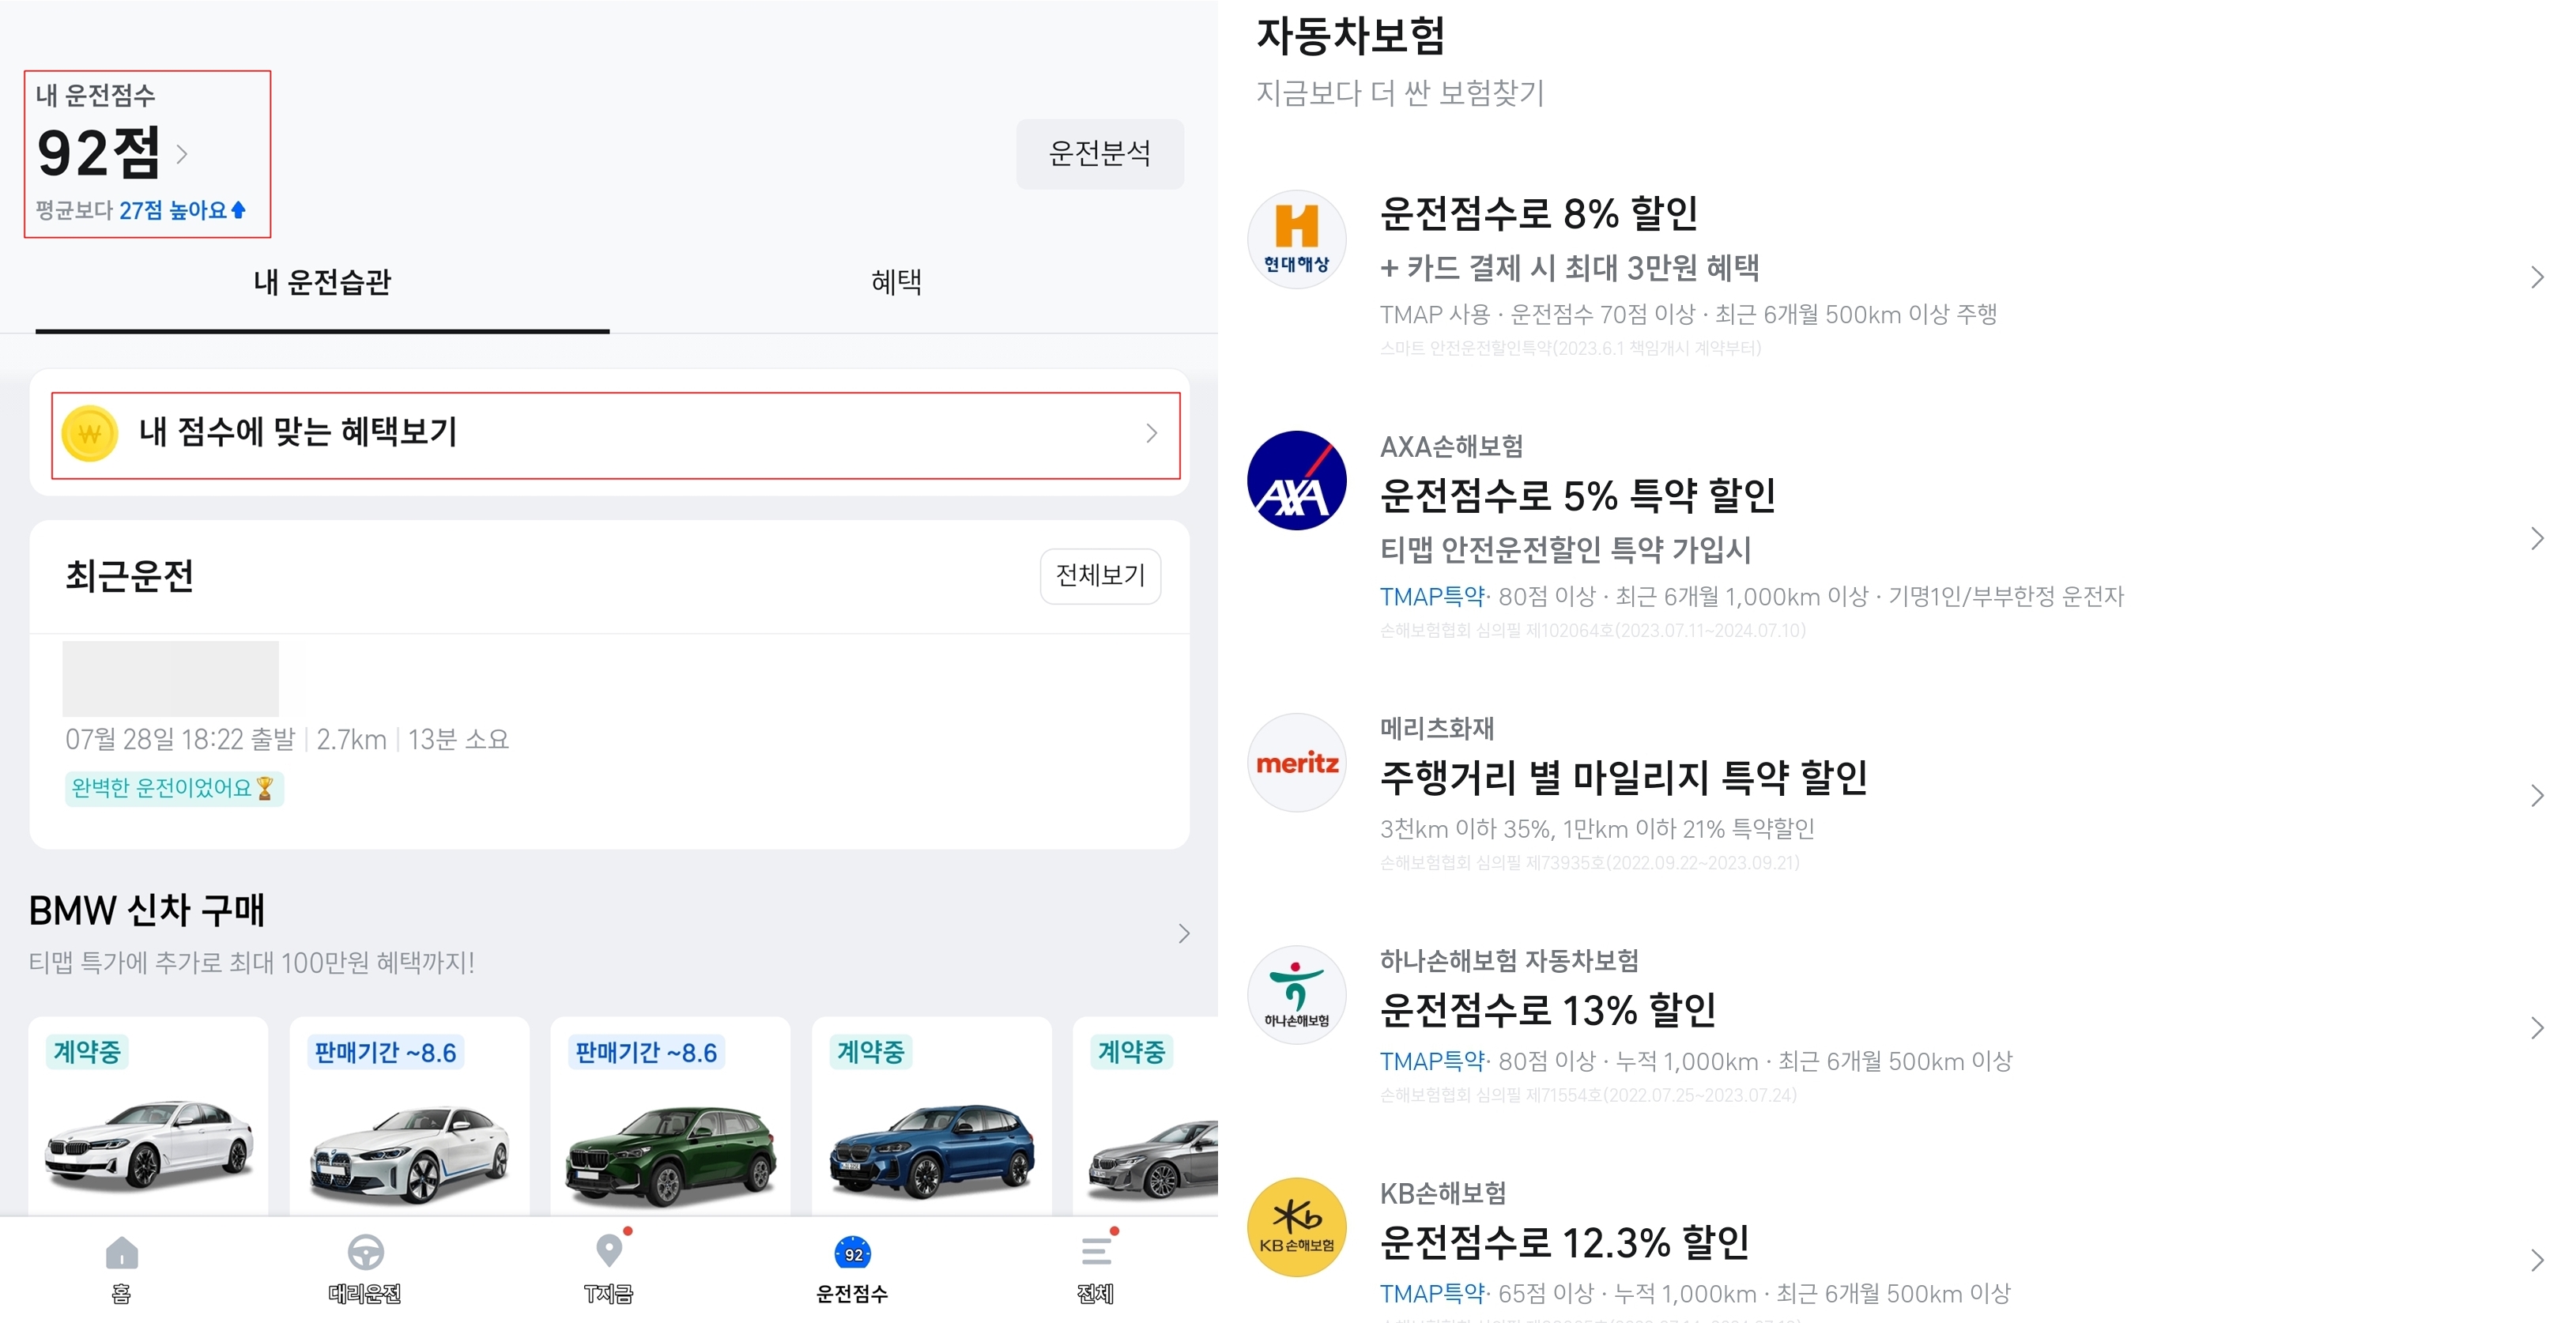
Task: Expand the 92점 score detail chevron
Action: pyautogui.click(x=182, y=154)
